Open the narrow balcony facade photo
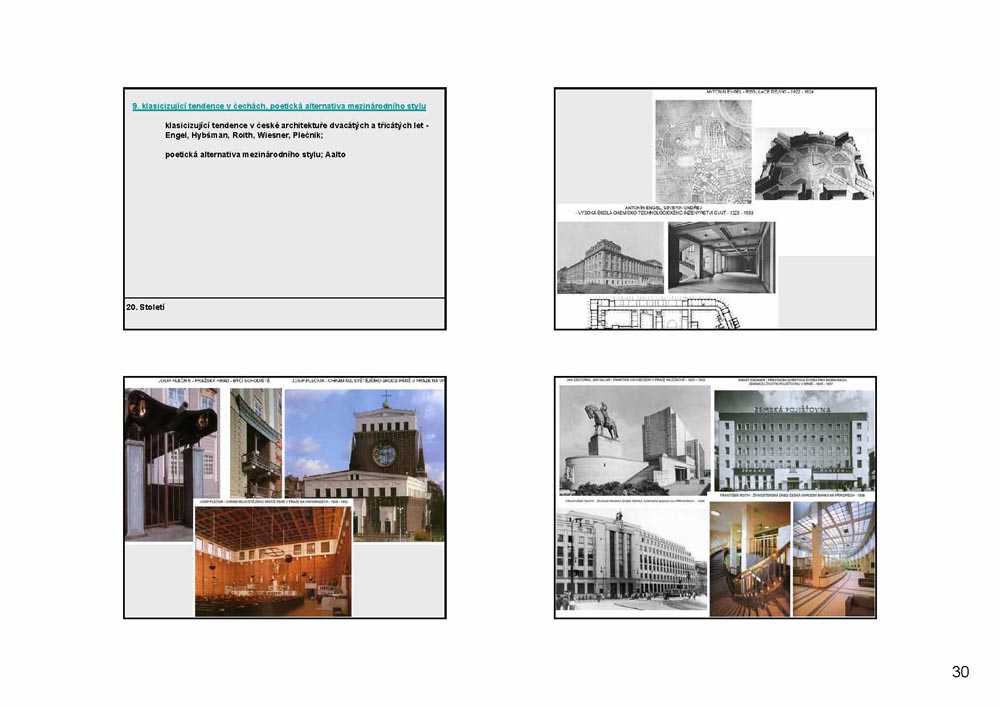 [256, 443]
